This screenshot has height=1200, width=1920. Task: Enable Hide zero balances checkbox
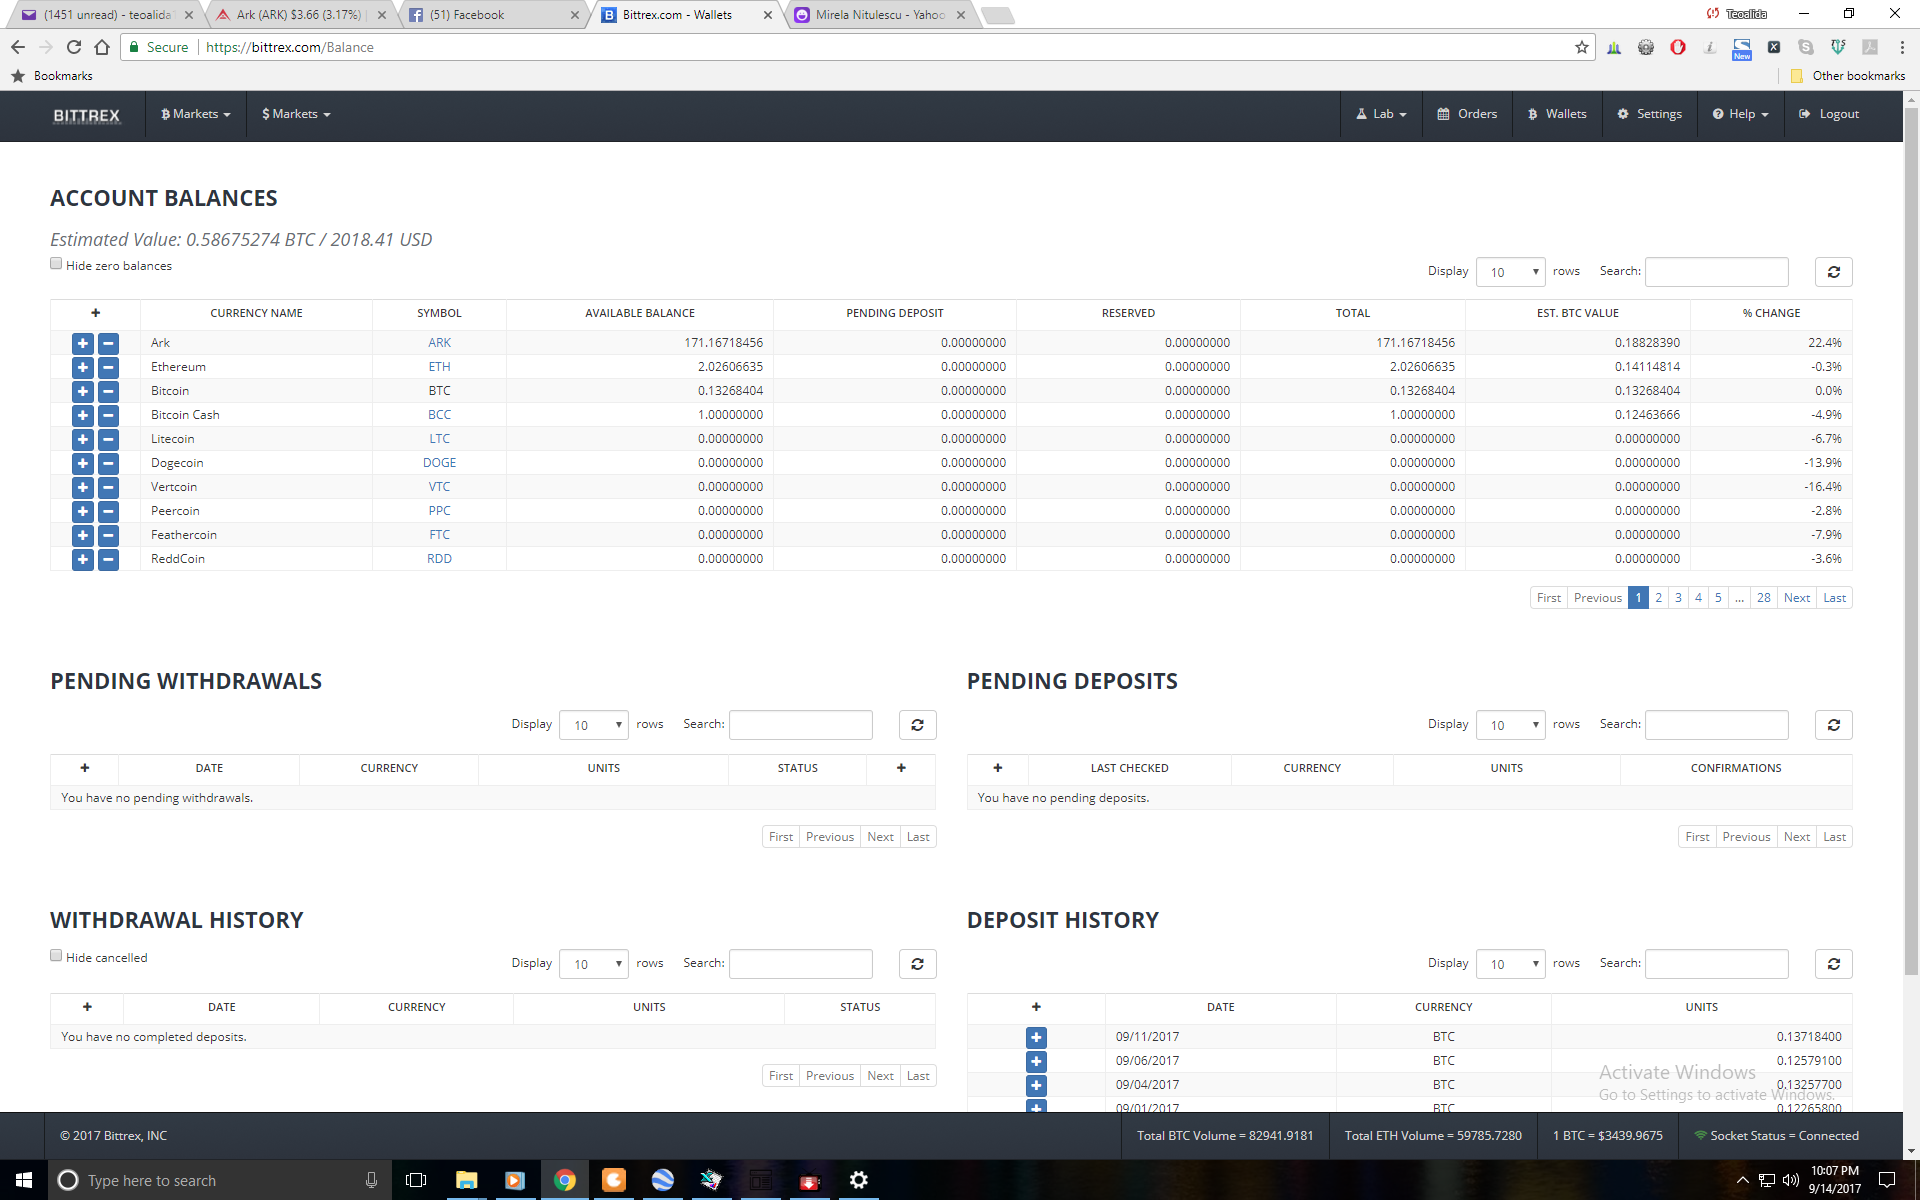pyautogui.click(x=56, y=264)
